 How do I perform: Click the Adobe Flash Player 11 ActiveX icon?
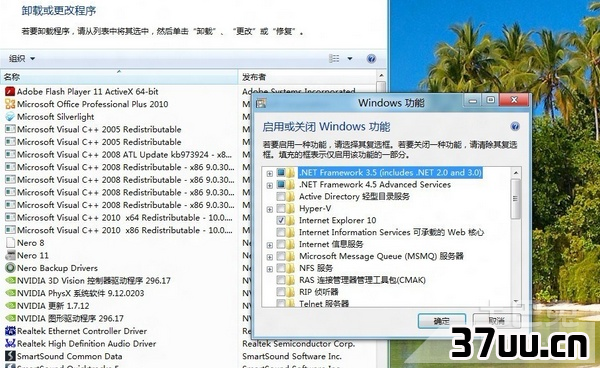[10, 91]
